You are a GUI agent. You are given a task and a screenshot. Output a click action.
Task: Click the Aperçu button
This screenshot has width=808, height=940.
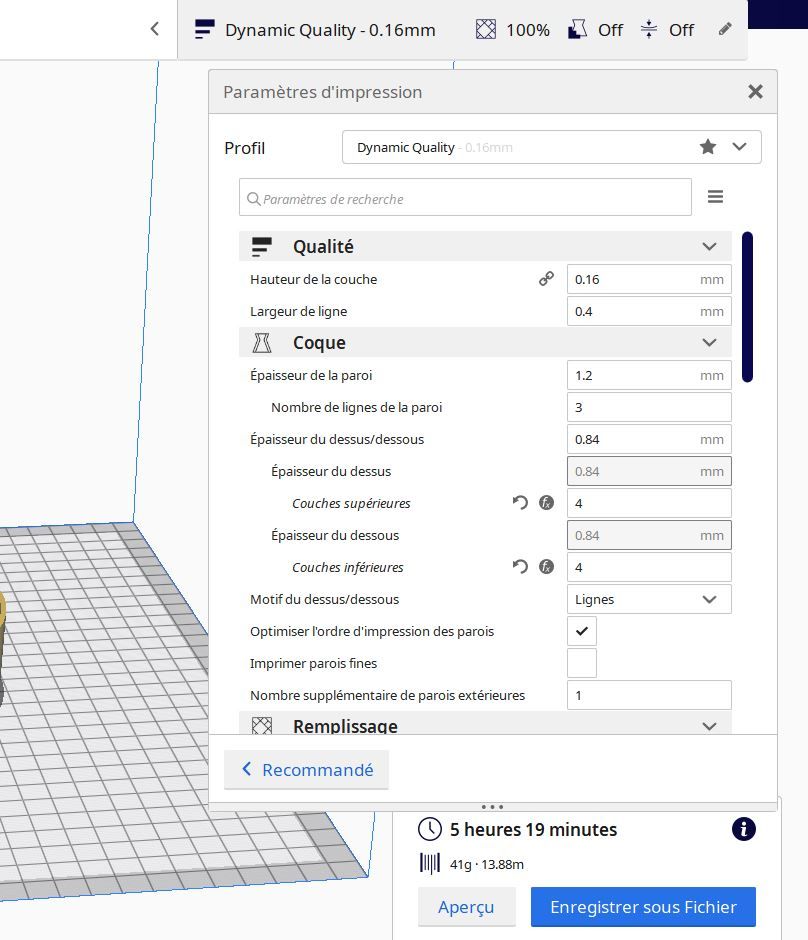click(x=466, y=907)
